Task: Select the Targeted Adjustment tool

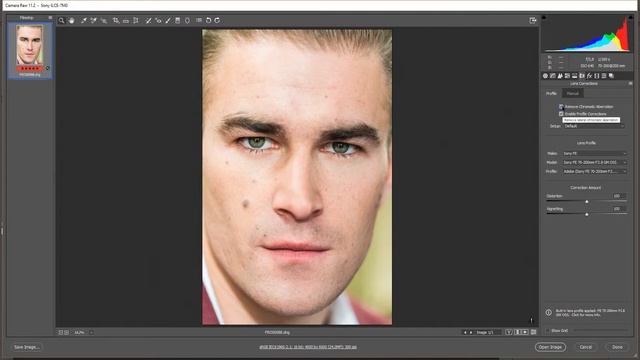Action: pos(104,20)
